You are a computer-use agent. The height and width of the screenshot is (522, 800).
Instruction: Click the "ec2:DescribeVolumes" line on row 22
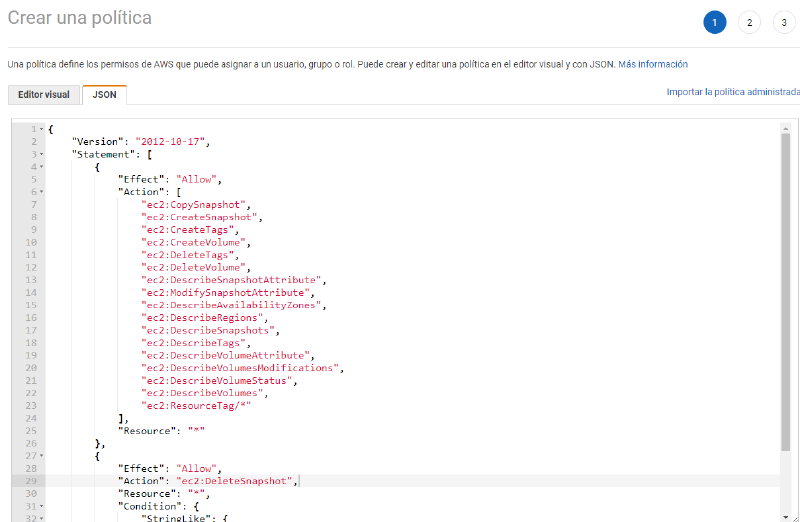click(x=202, y=393)
